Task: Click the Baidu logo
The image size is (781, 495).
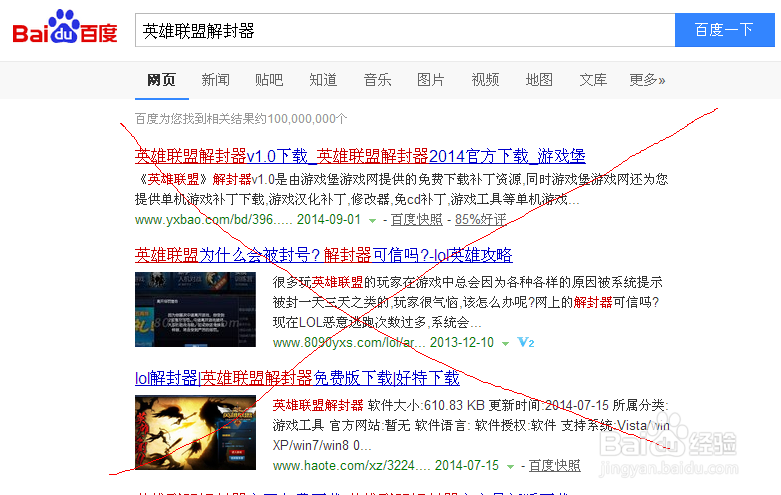Action: pyautogui.click(x=65, y=27)
